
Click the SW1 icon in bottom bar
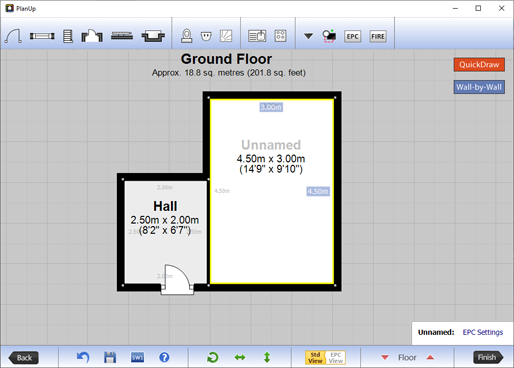point(137,357)
